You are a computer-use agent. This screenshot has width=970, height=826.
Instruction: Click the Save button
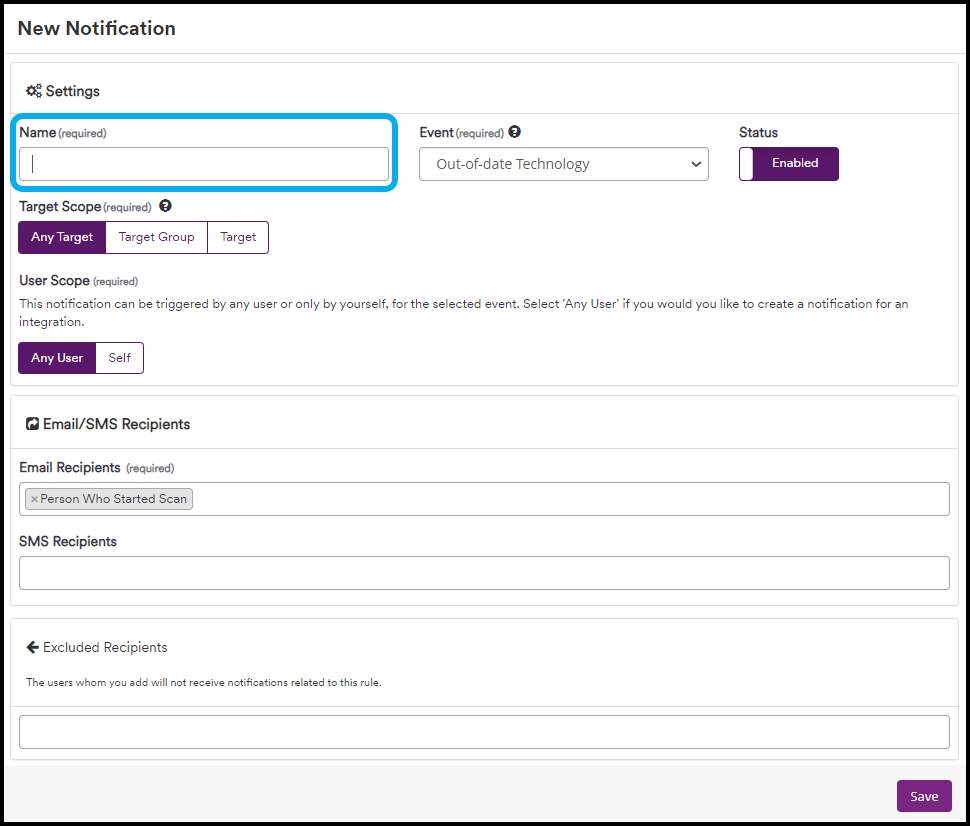924,796
